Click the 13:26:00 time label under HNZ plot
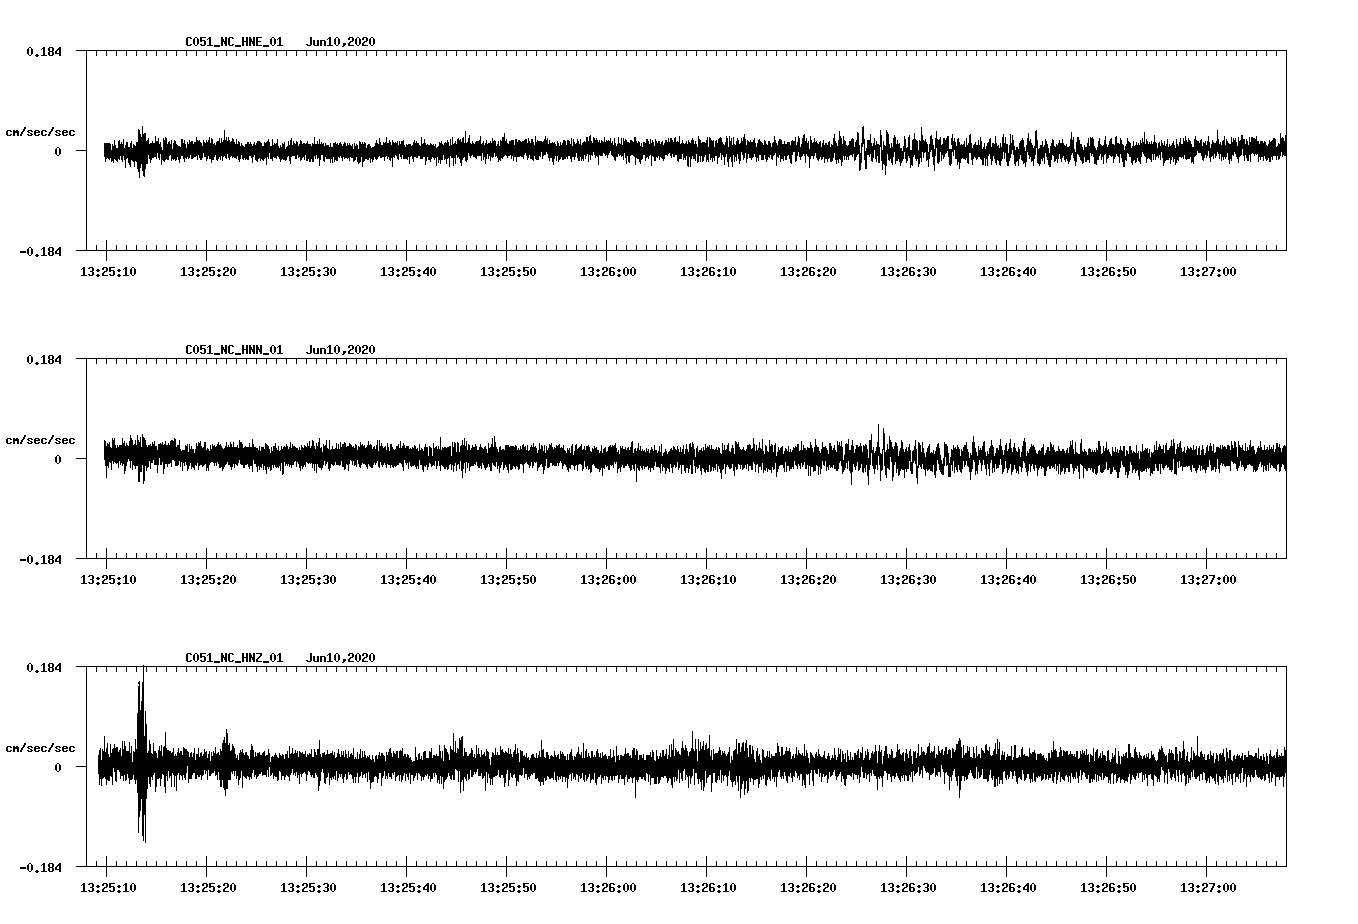This screenshot has height=924, width=1358. 607,888
